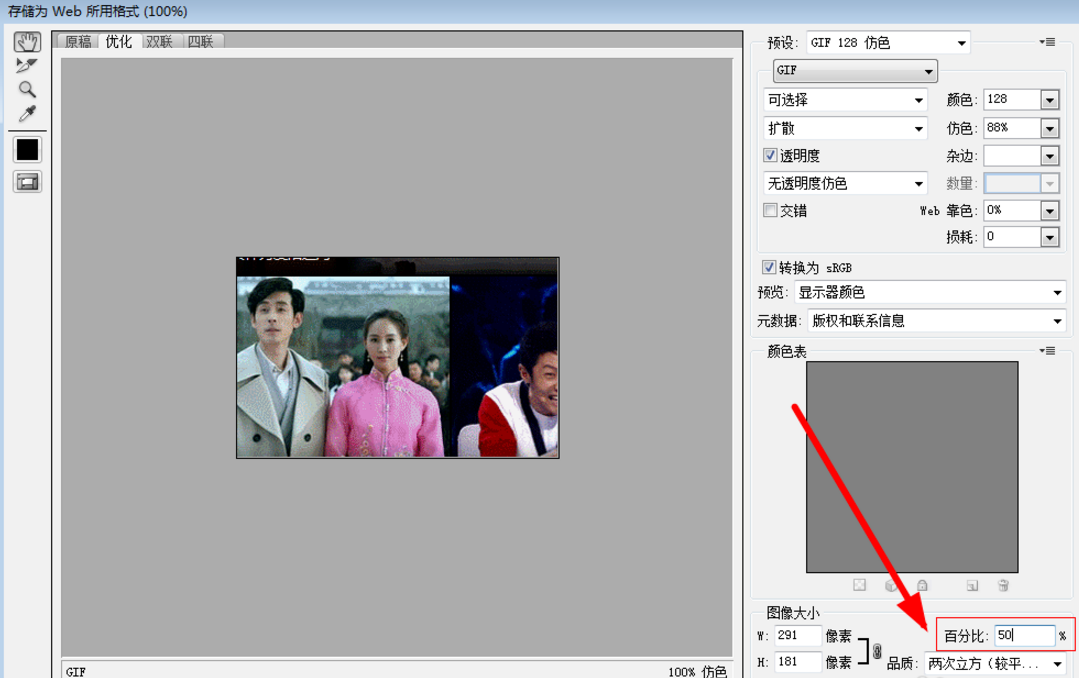Viewport: 1079px width, 678px height.
Task: Open the GIF file format dropdown
Action: pos(855,70)
